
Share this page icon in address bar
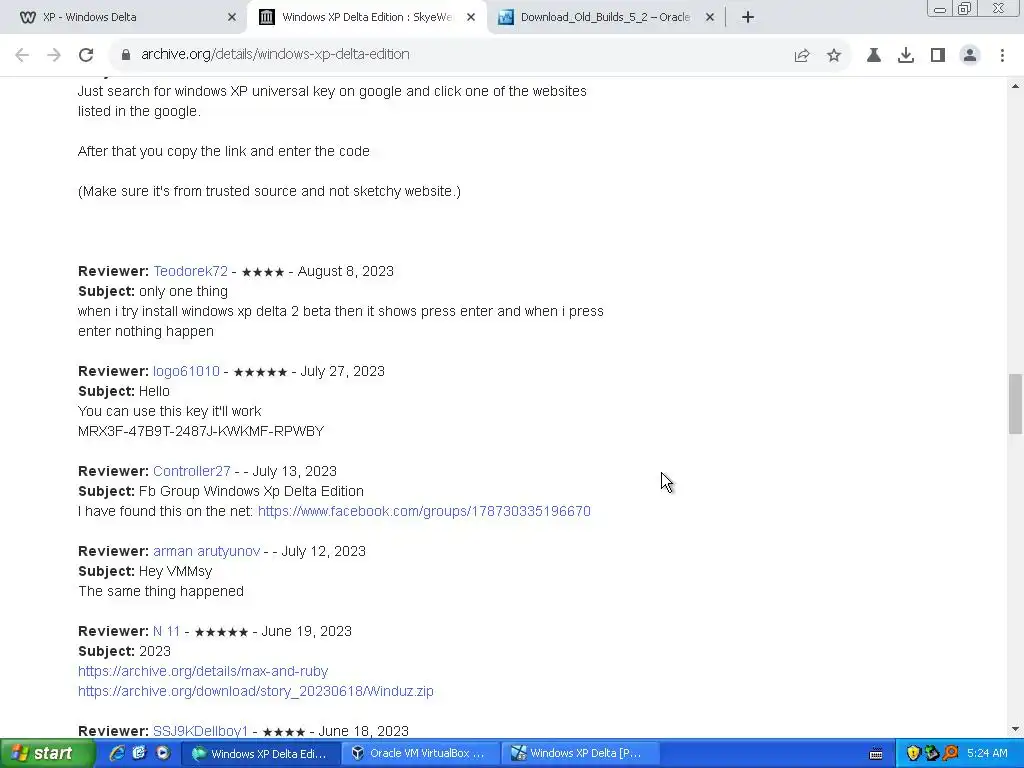(802, 55)
